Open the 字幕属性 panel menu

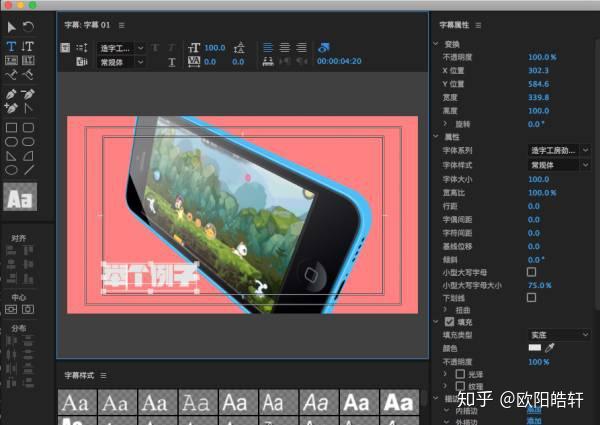(x=478, y=25)
